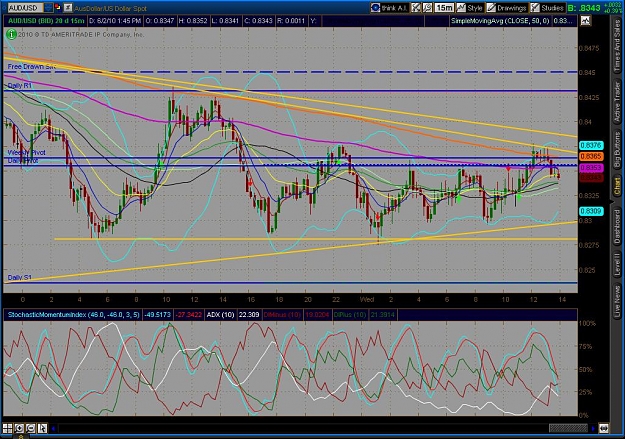This screenshot has height=439, width=625.
Task: Click the color link clipboard icon
Action: point(58,8)
